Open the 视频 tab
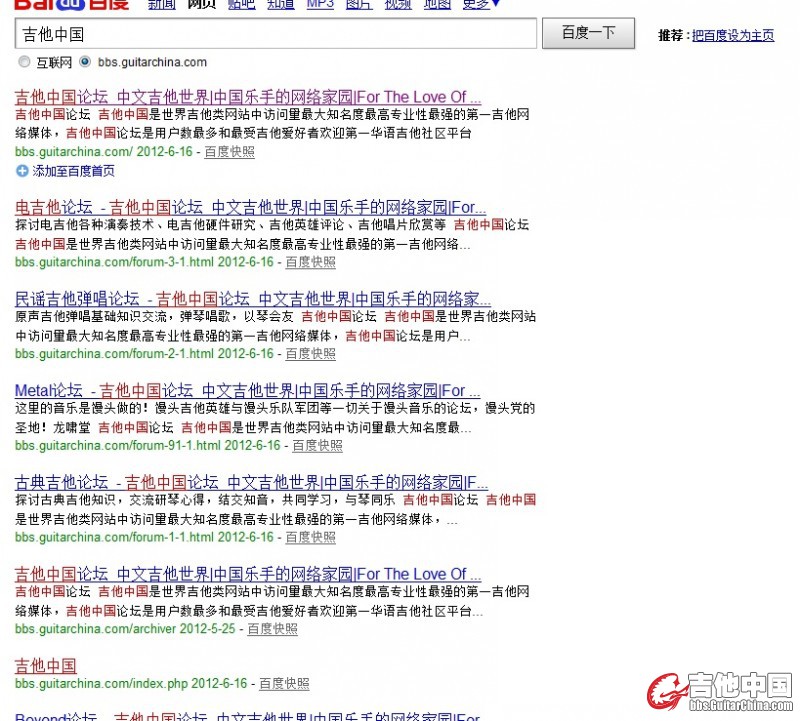The height and width of the screenshot is (721, 800). pos(398,5)
